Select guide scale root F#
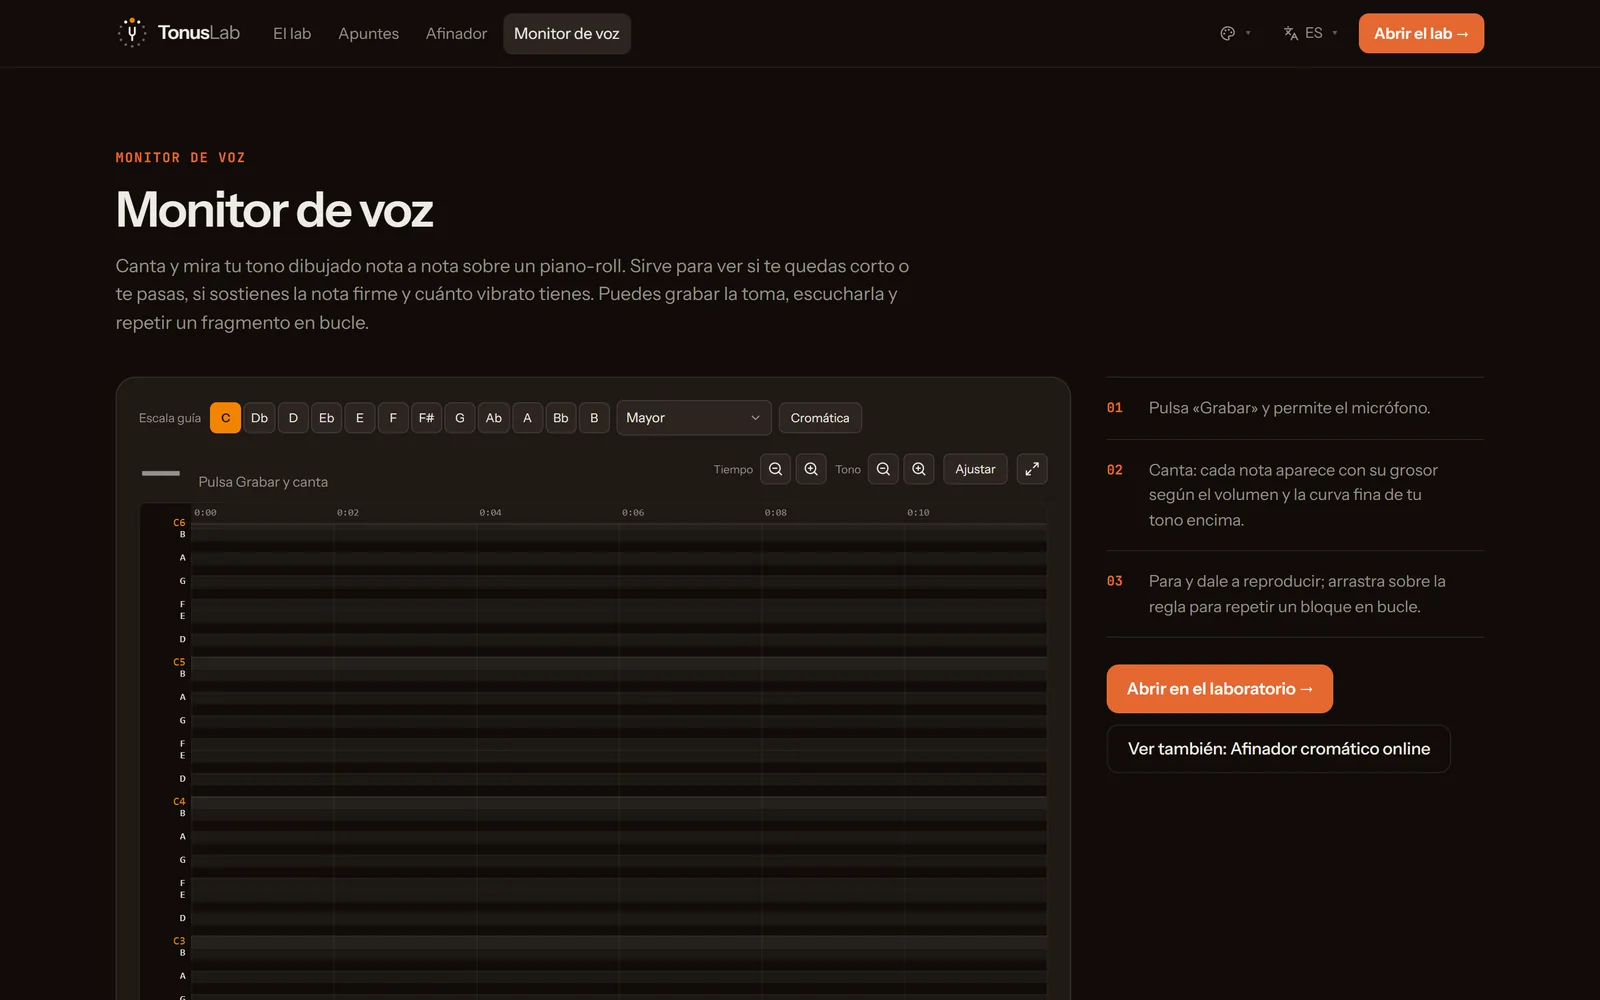This screenshot has height=1000, width=1600. coord(426,418)
